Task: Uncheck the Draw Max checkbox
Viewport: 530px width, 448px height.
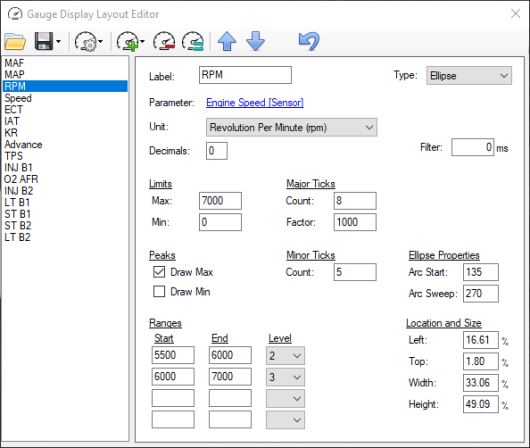Action: click(159, 272)
